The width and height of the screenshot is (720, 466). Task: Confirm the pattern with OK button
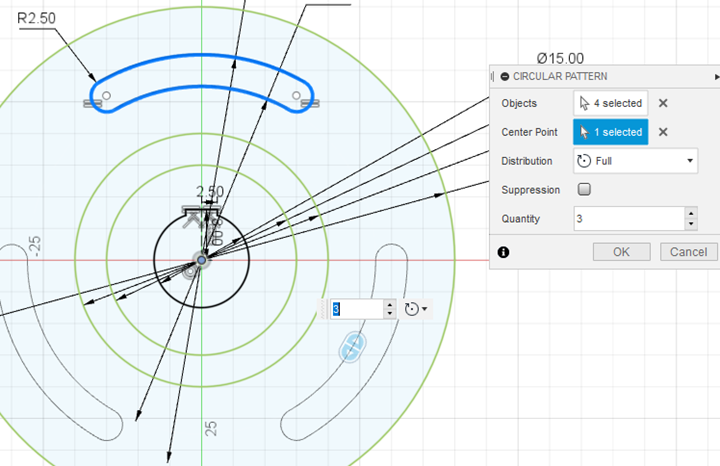tap(621, 252)
